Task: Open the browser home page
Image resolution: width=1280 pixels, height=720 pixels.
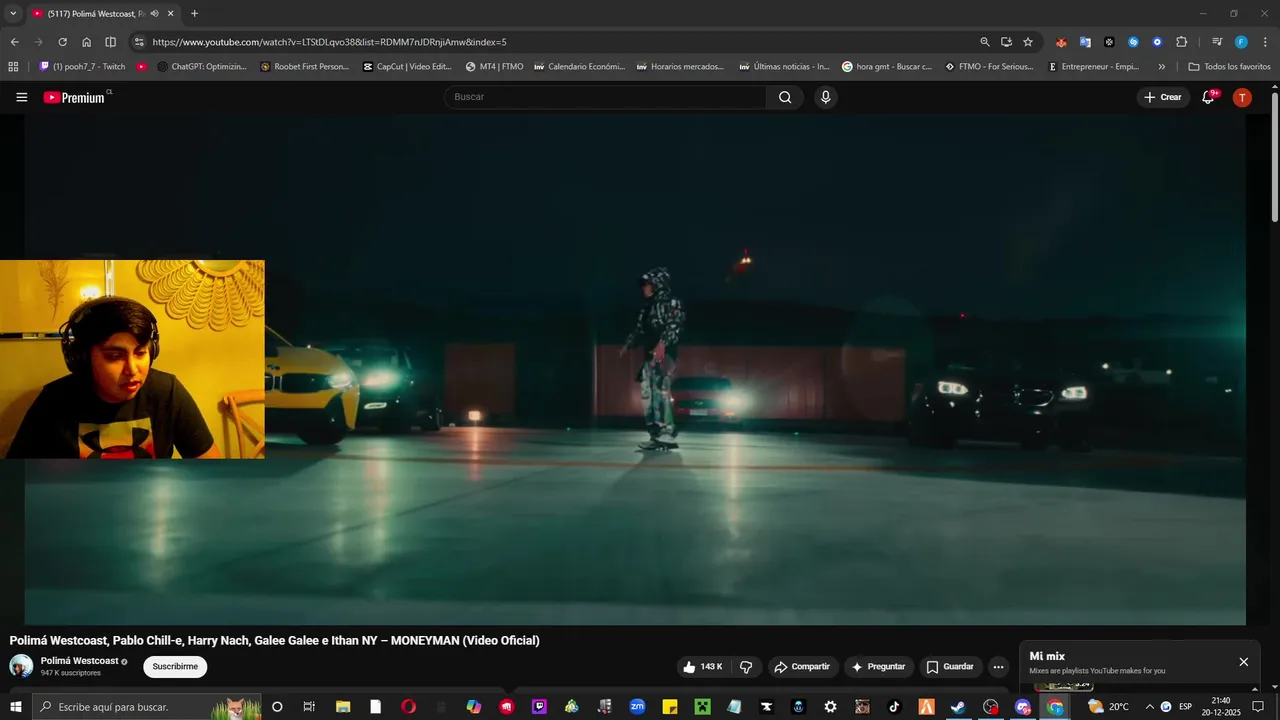Action: 86,42
